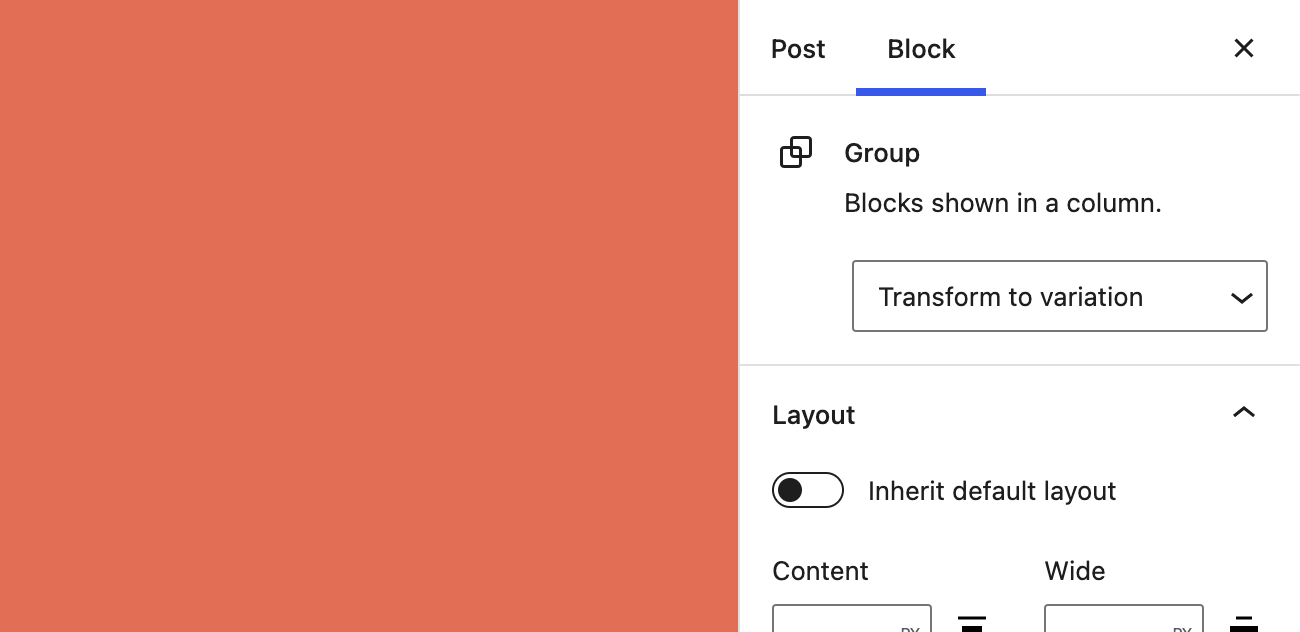Close the block settings sidebar

pos(1244,48)
